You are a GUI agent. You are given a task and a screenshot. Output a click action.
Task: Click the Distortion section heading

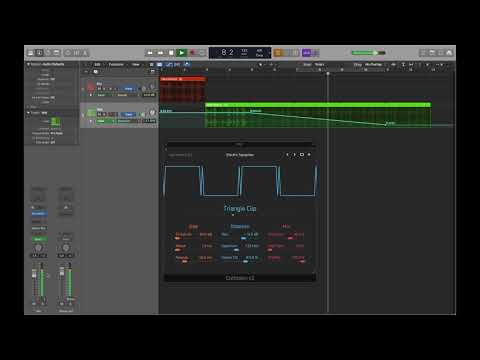coord(240,226)
